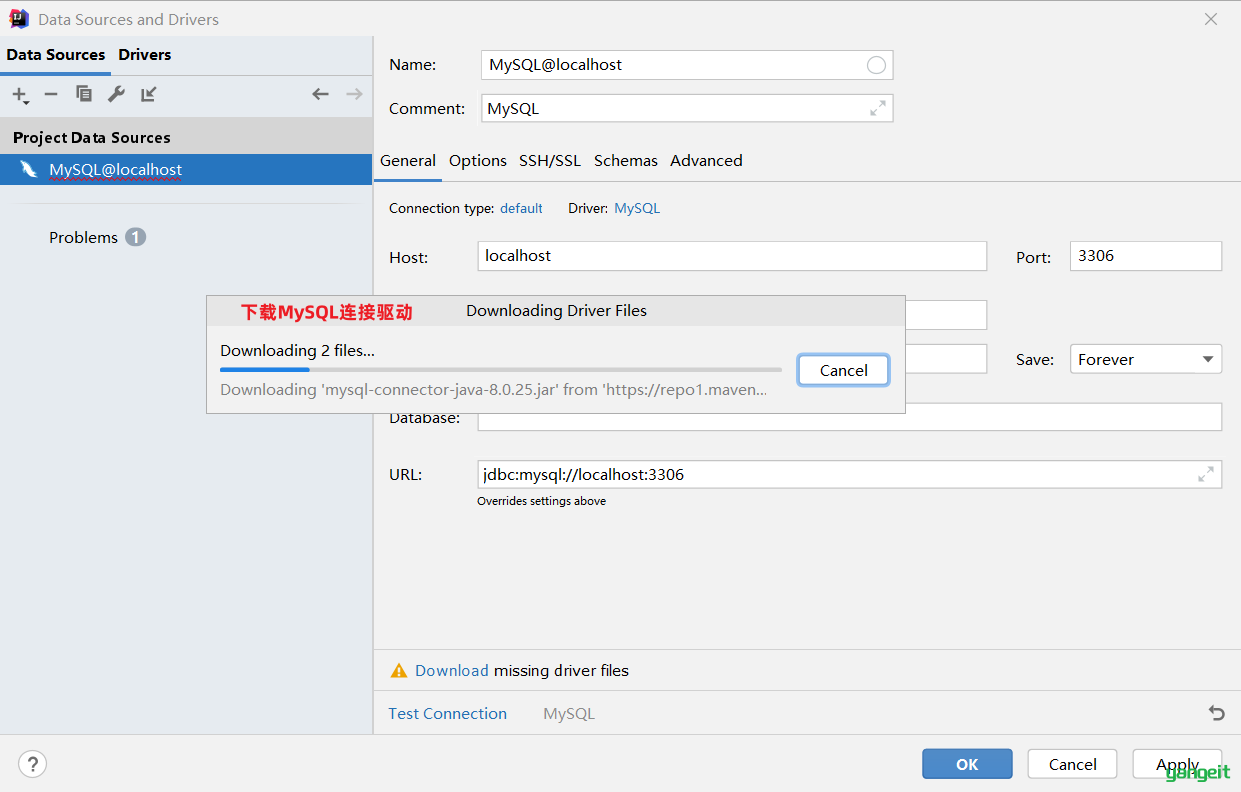Add a new data source with plus icon
Viewport: 1241px width, 792px height.
click(19, 94)
